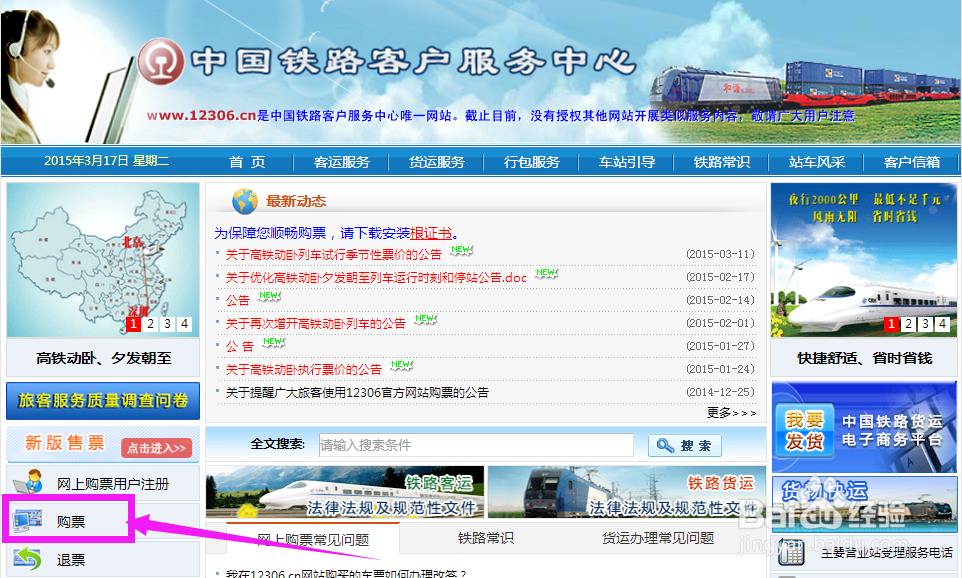Switch to the 网上购票常见问题 tab
Screen dimensions: 962x578
313,539
